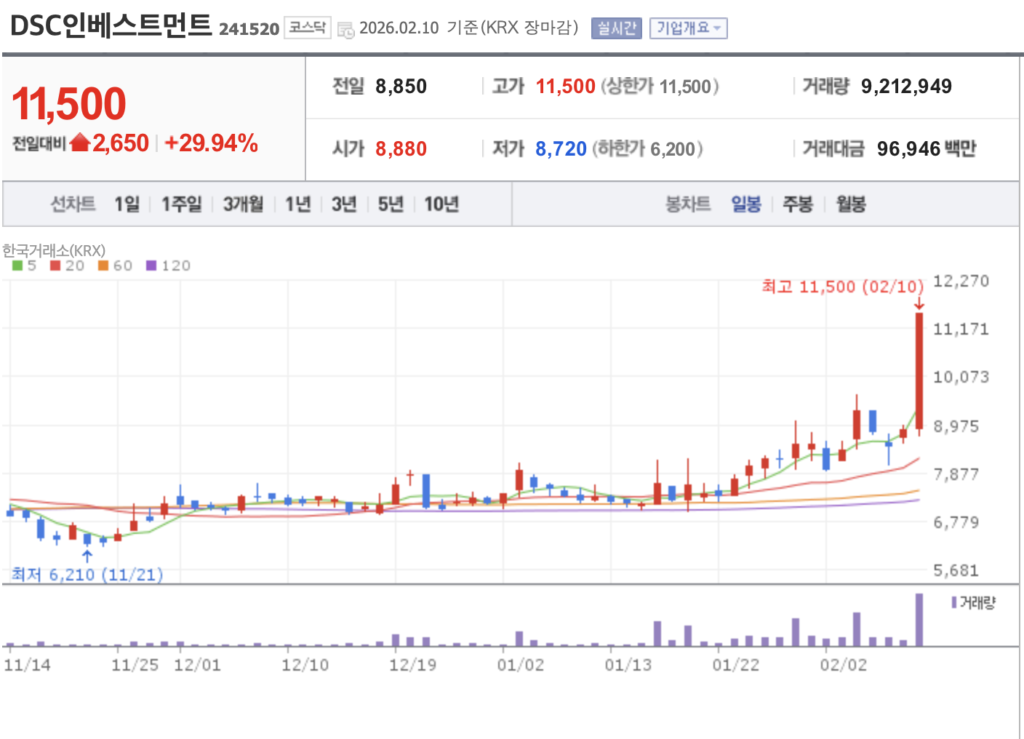Choose the 월봉 monthly candle chart
This screenshot has height=739, width=1024.
pos(851,204)
